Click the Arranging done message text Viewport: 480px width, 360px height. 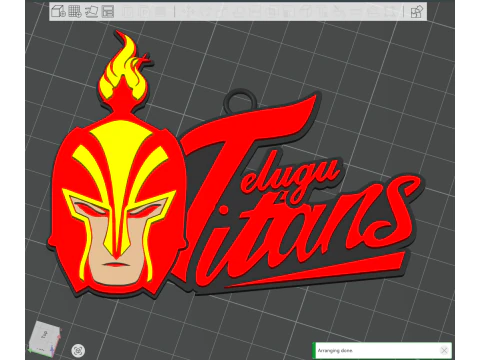(335, 351)
